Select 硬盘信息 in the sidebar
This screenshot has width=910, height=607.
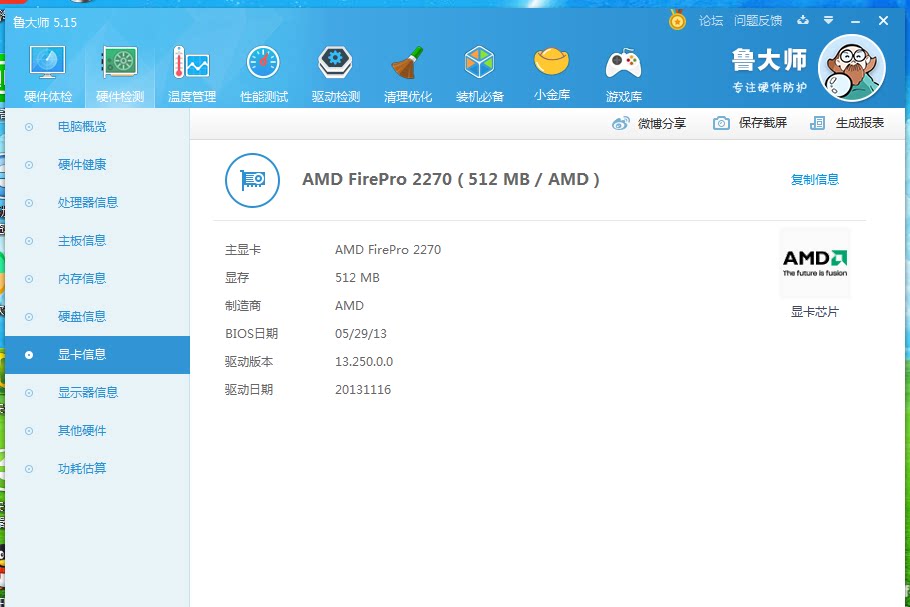pos(97,317)
